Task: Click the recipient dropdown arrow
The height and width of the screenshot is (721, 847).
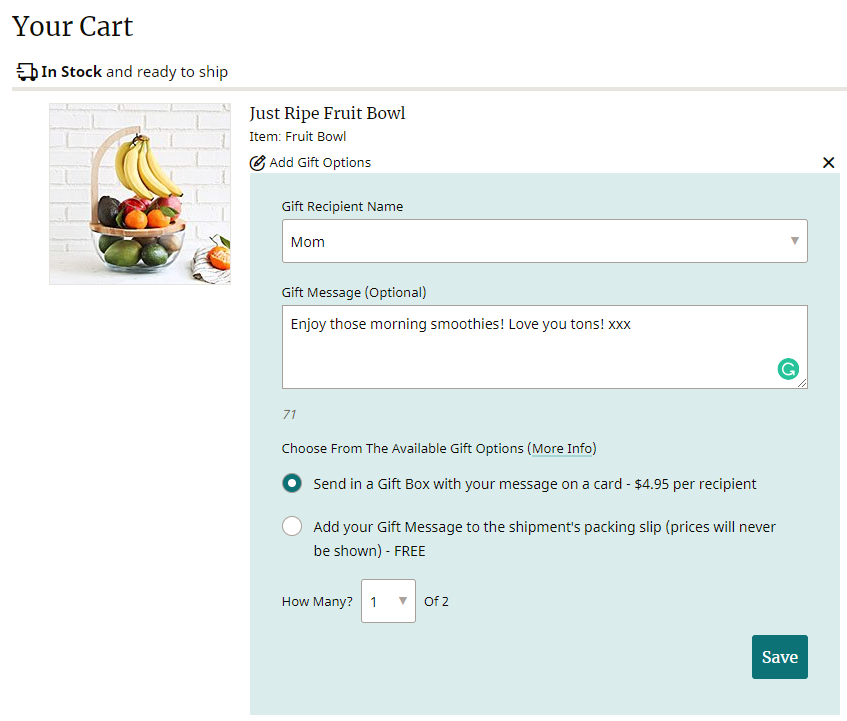Action: coord(794,241)
